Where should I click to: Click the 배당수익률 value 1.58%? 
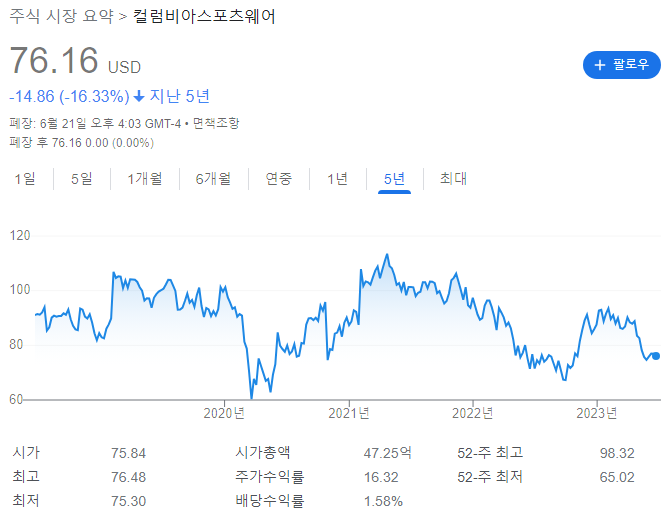383,501
